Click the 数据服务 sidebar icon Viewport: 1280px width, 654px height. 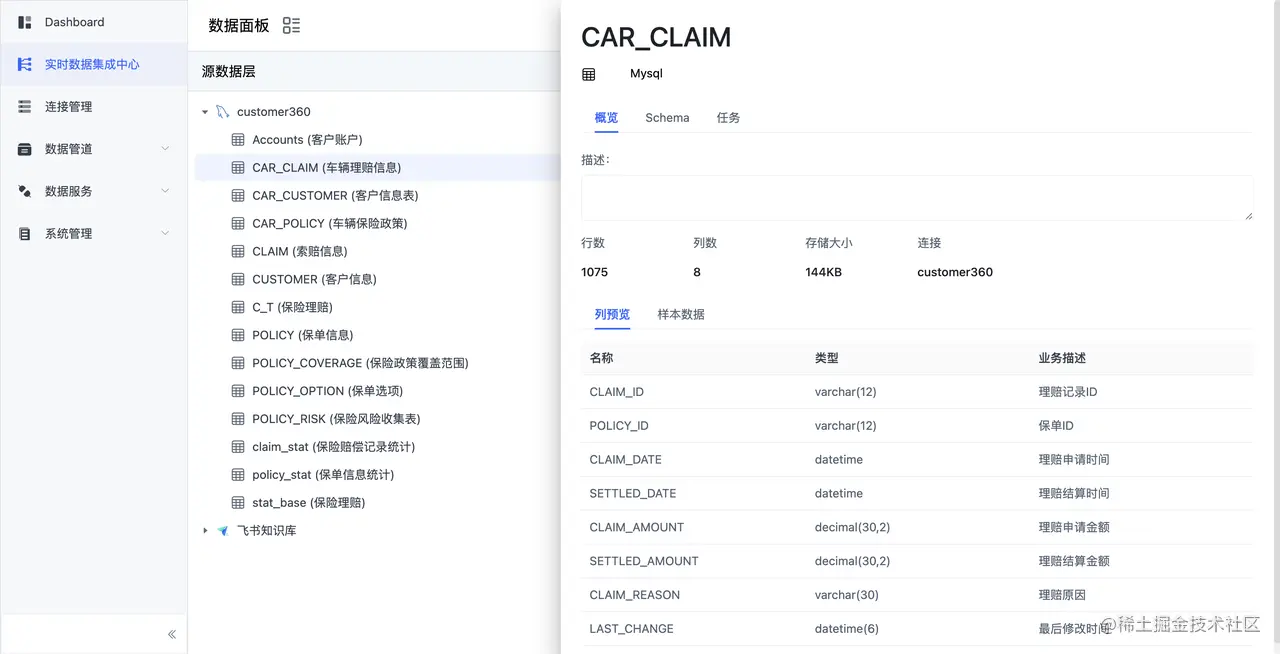[25, 191]
